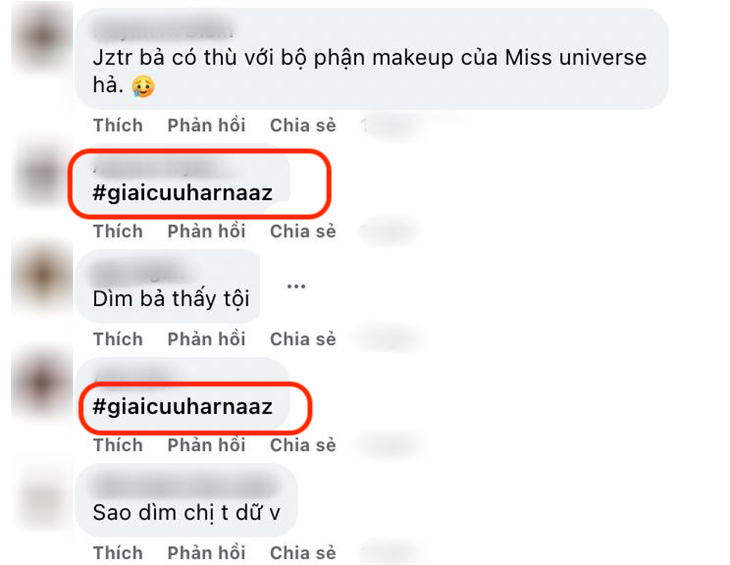Open profile picture of the top commenter
Image resolution: width=730 pixels, height=565 pixels.
[41, 37]
